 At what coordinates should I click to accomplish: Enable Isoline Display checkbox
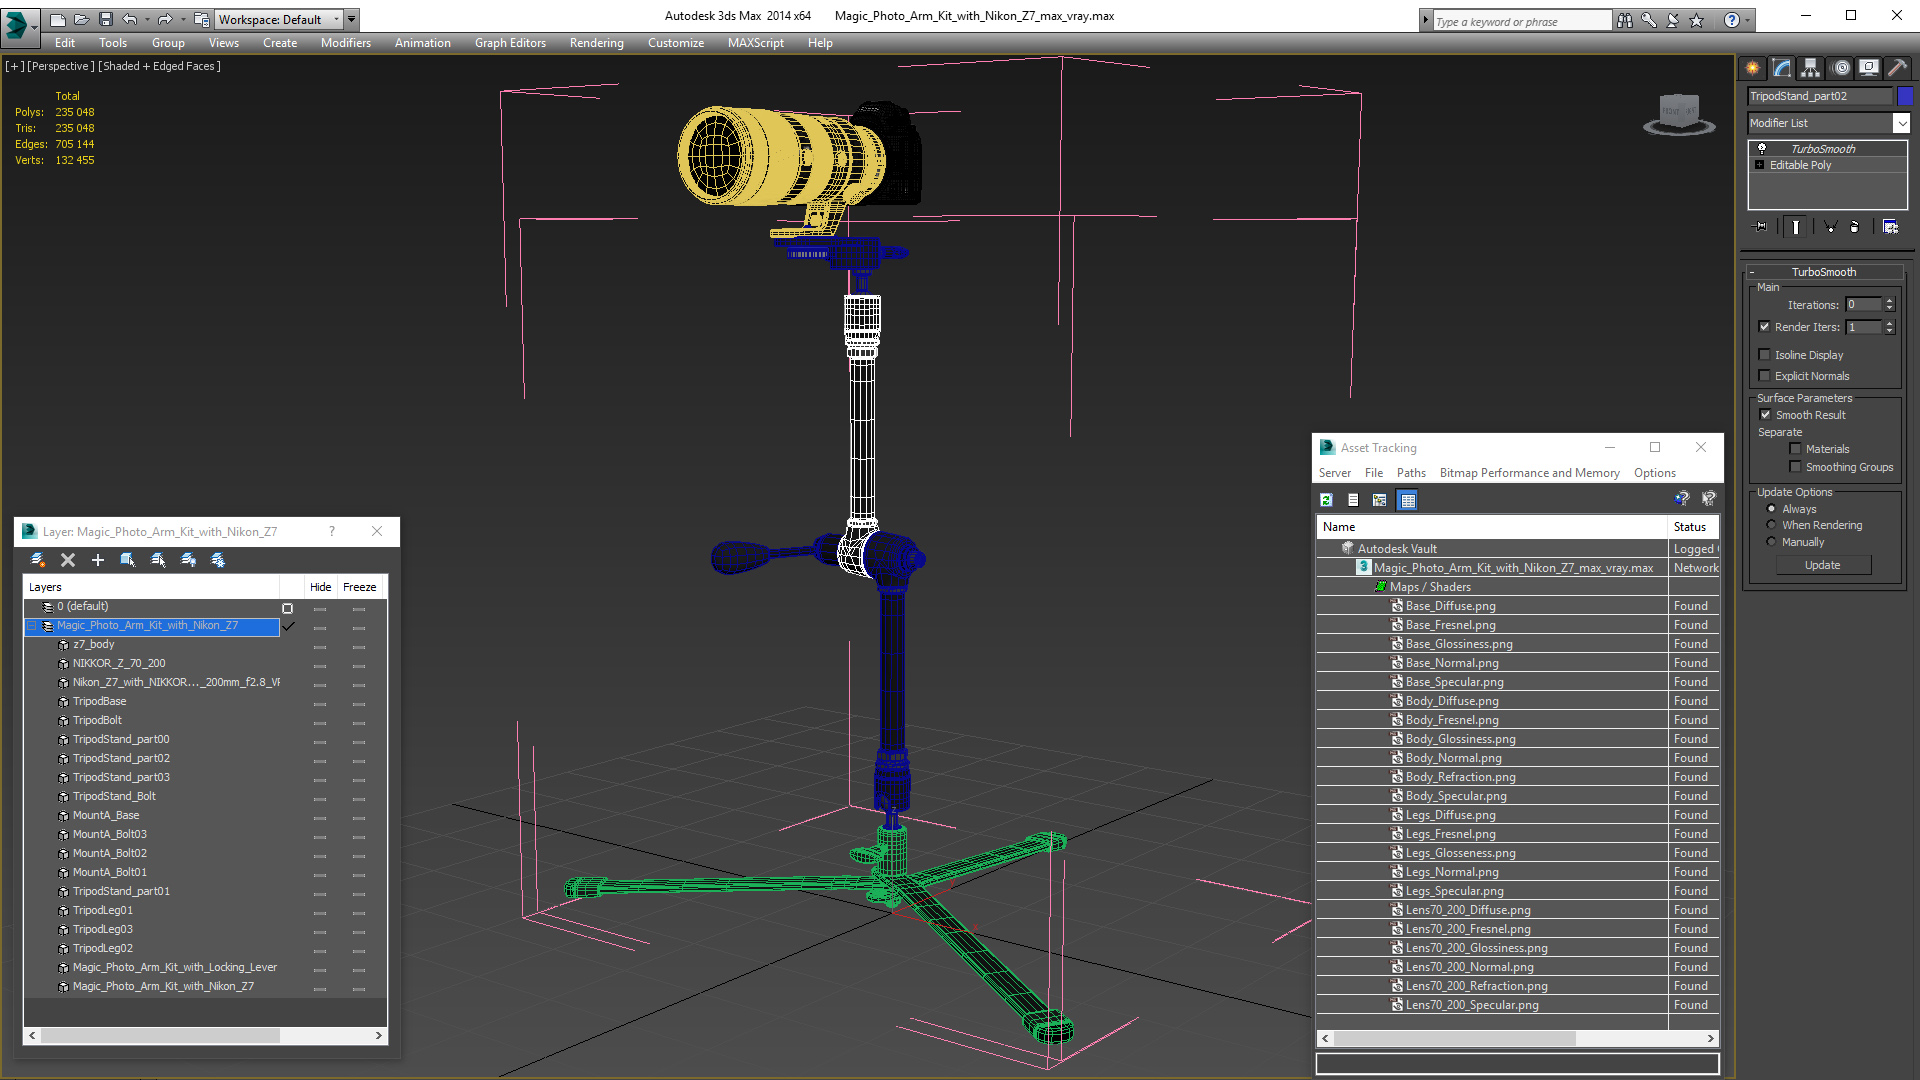point(1765,355)
